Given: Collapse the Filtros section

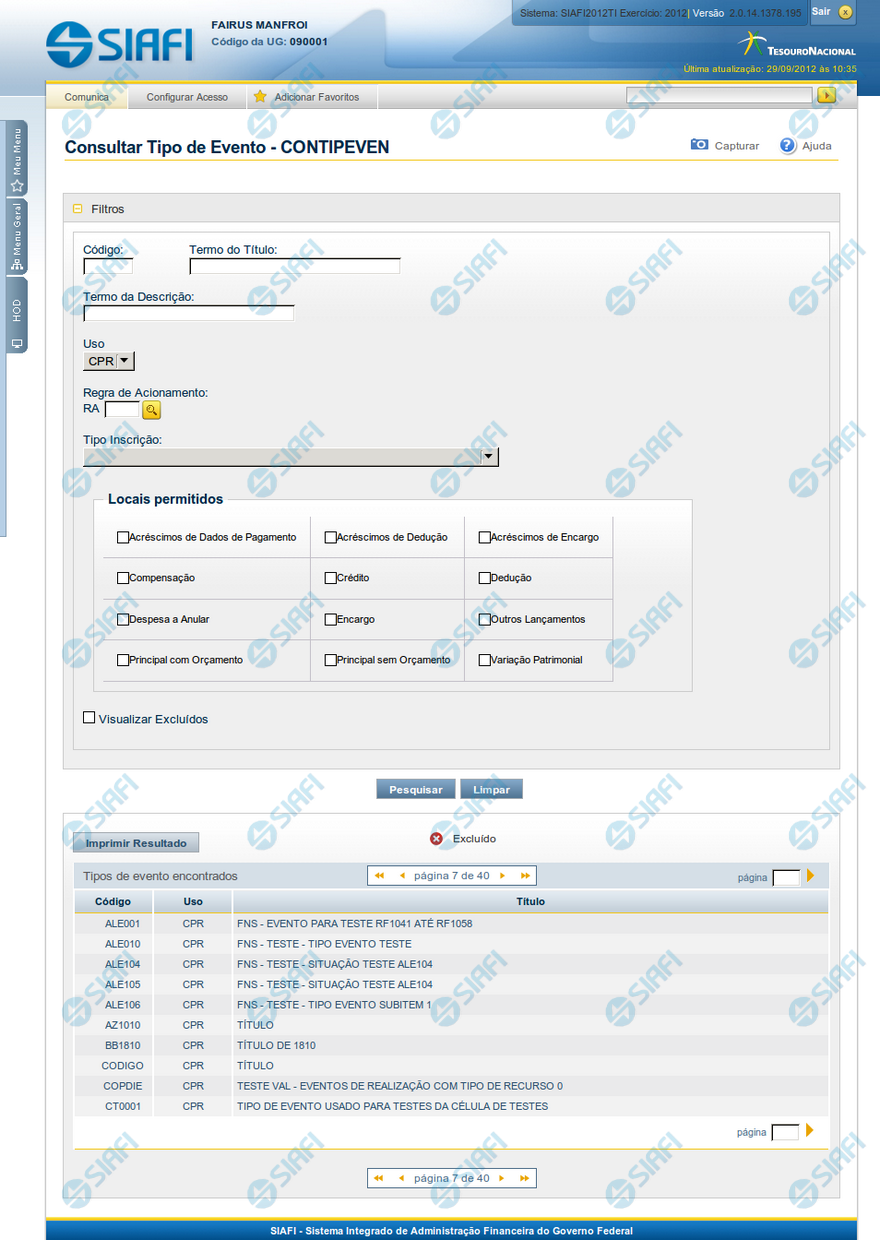Looking at the screenshot, I should click(78, 209).
